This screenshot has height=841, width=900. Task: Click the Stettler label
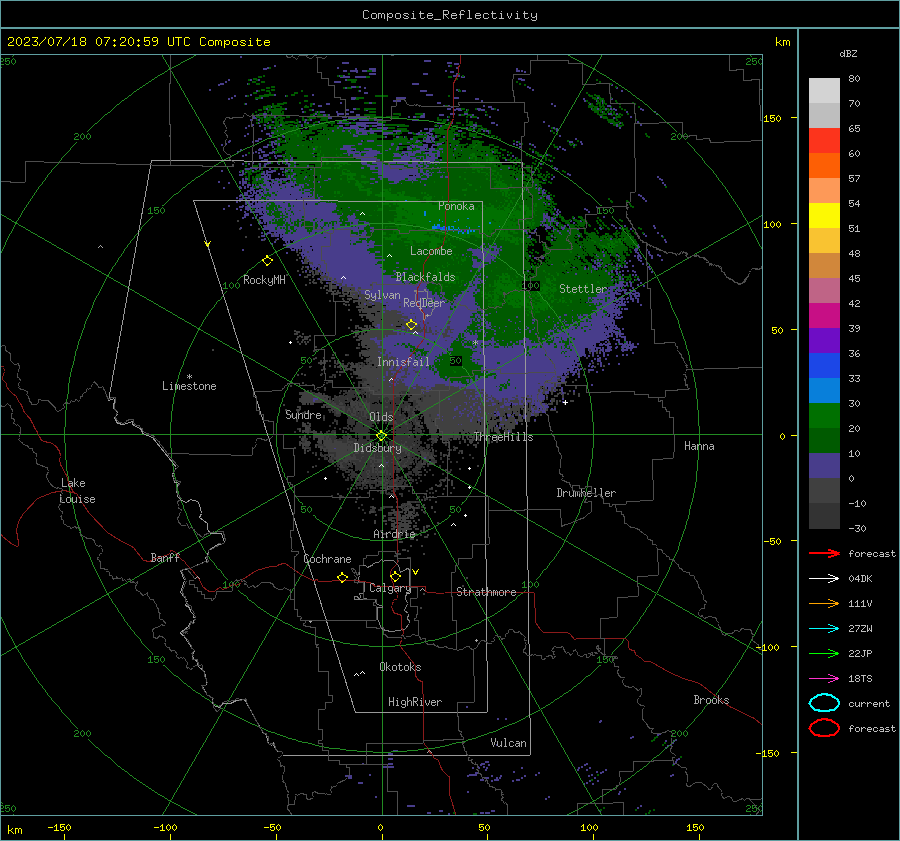(x=583, y=289)
